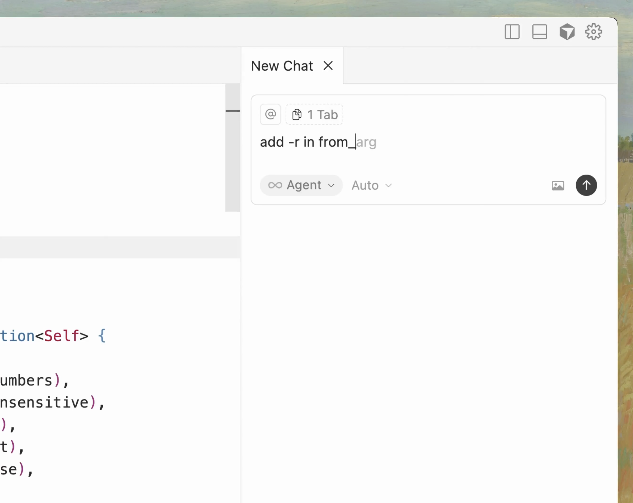633x503 pixels.
Task: Click the editor minimap scrollbar area
Action: click(x=233, y=148)
